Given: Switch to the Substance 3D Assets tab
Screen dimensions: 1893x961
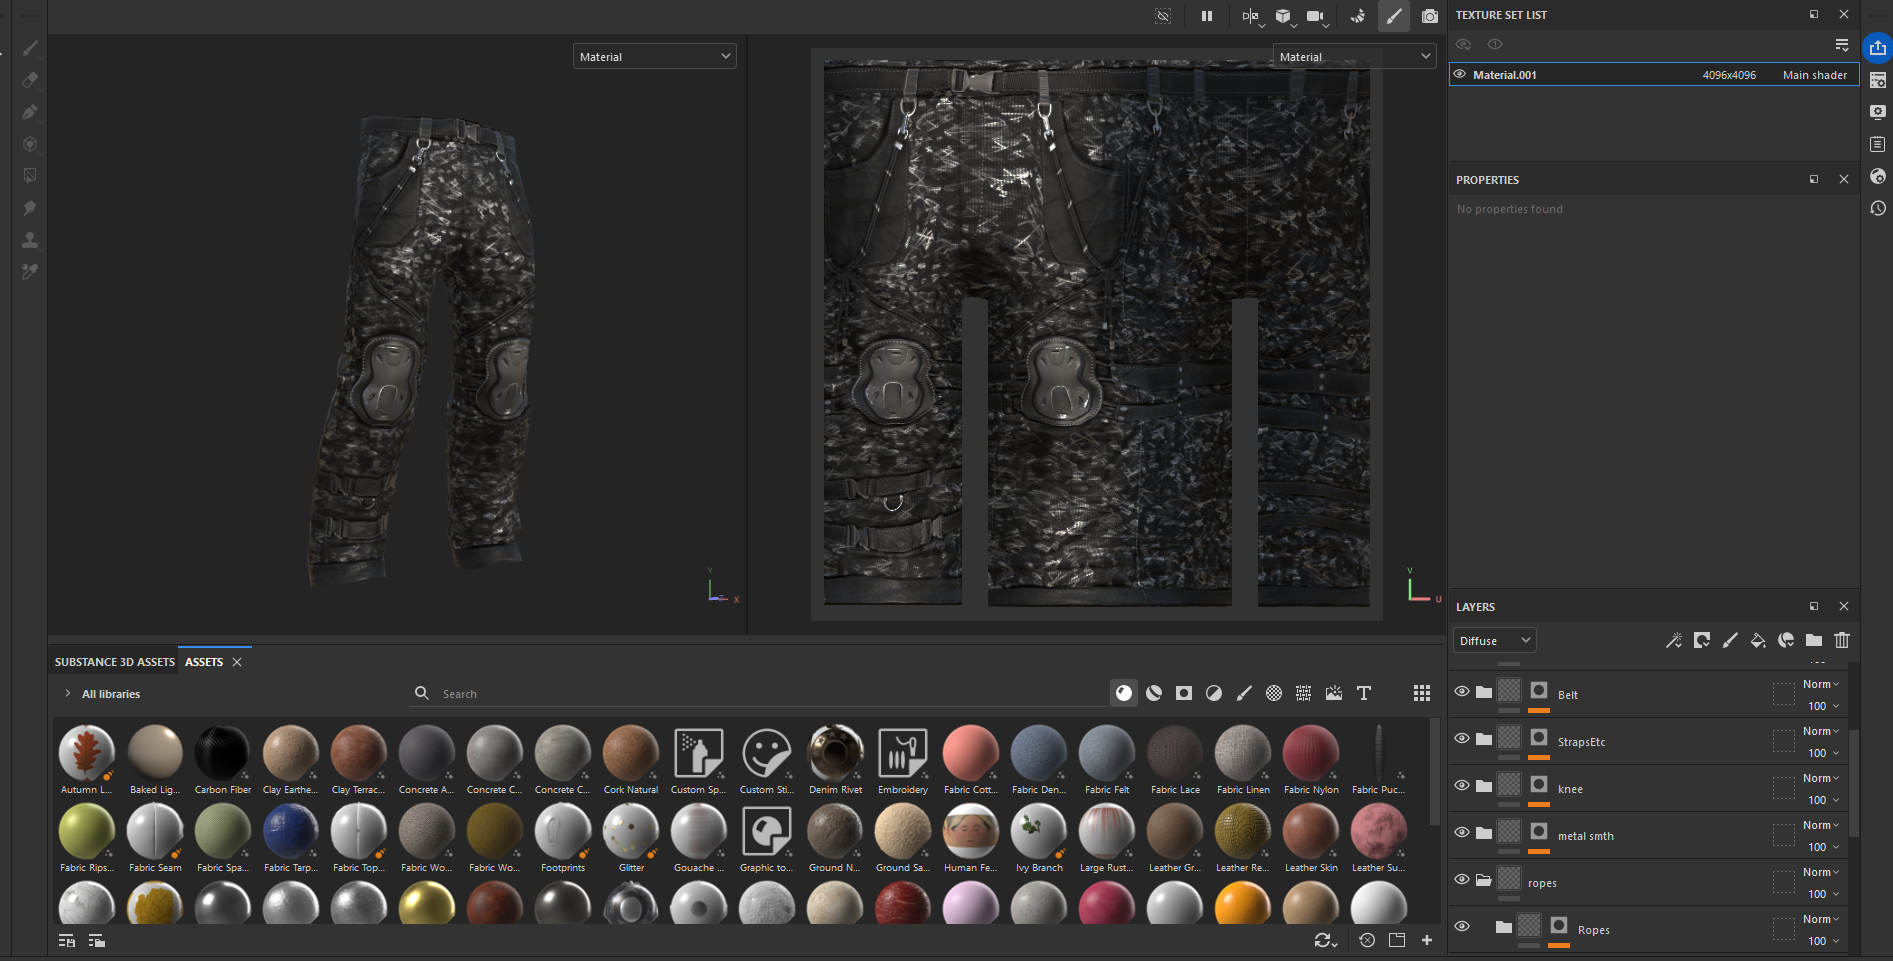Looking at the screenshot, I should click(114, 662).
